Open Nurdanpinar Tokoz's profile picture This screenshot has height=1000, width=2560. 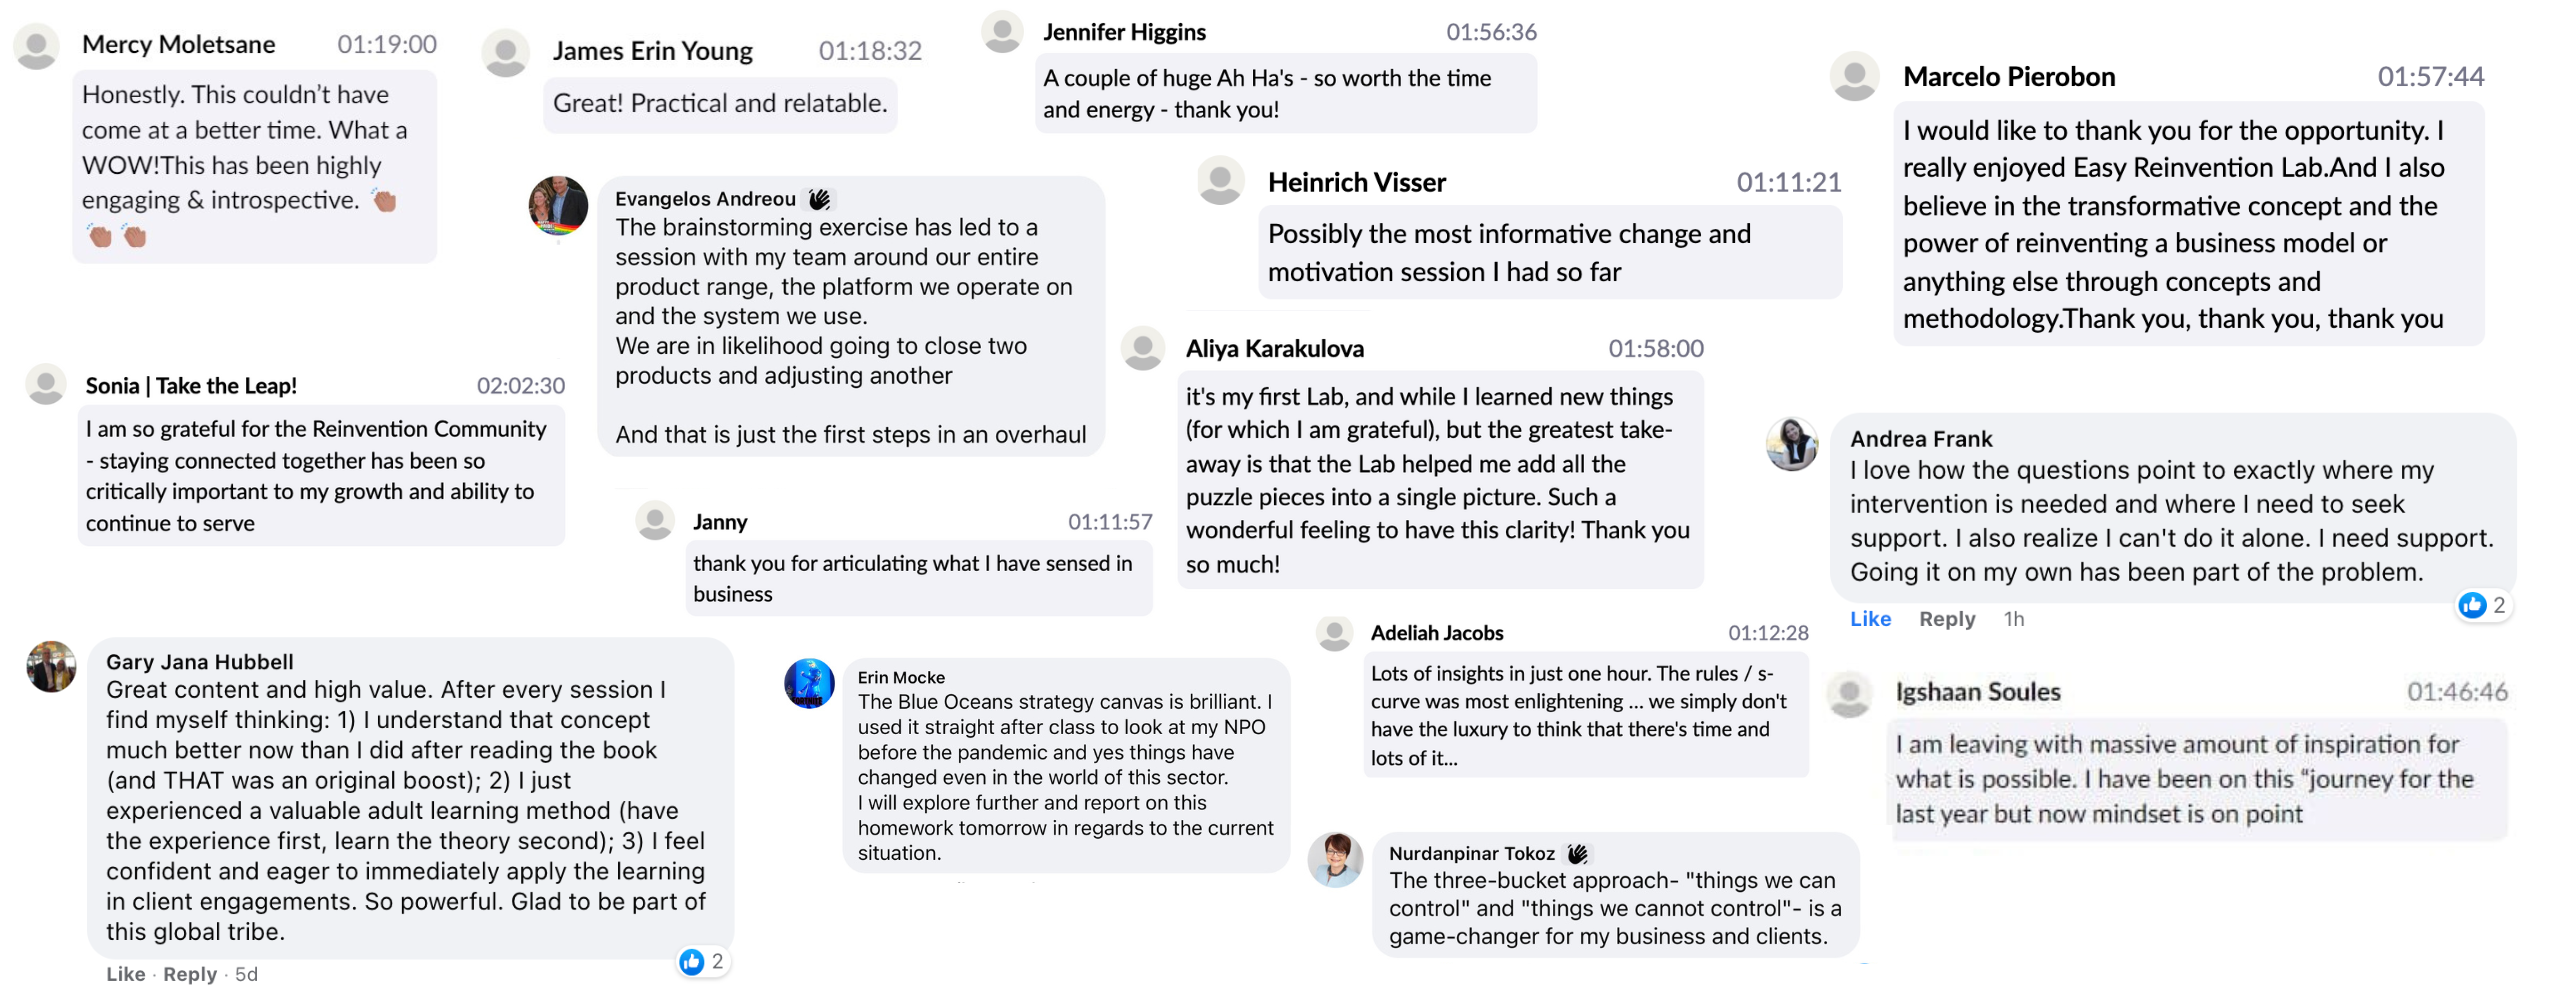[x=1336, y=859]
